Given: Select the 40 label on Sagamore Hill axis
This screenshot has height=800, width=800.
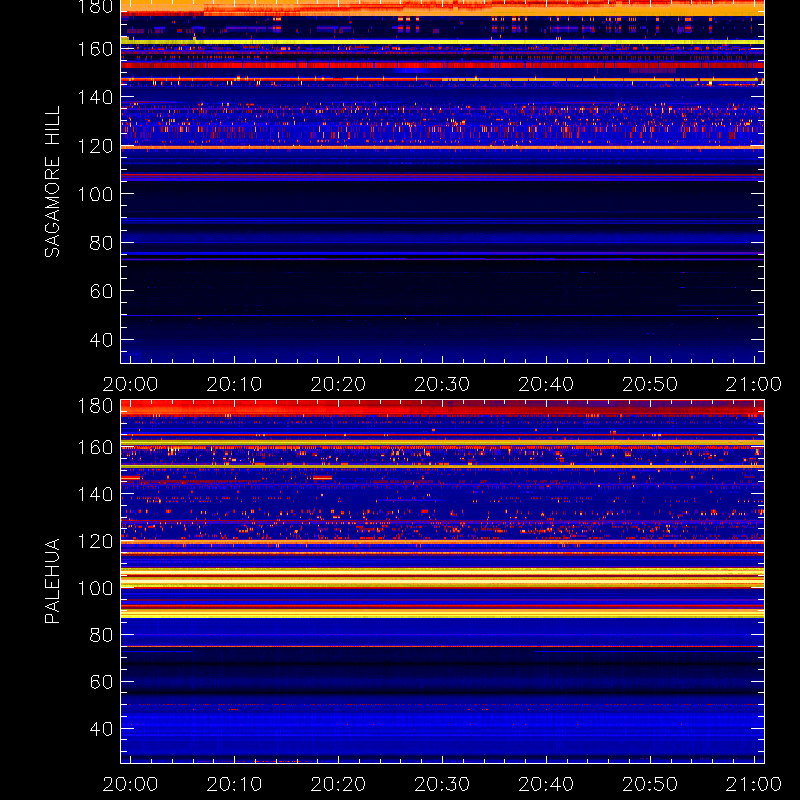Looking at the screenshot, I should [x=101, y=340].
